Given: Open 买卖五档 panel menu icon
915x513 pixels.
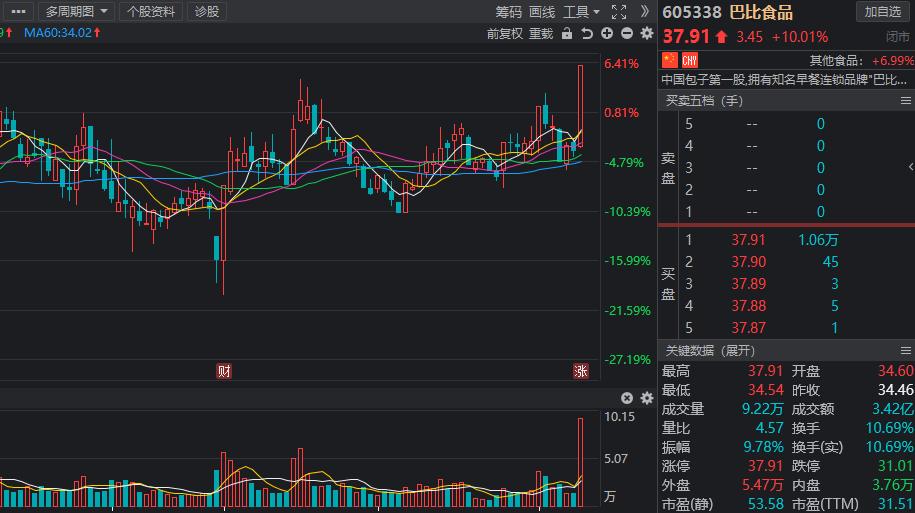Looking at the screenshot, I should tap(905, 100).
